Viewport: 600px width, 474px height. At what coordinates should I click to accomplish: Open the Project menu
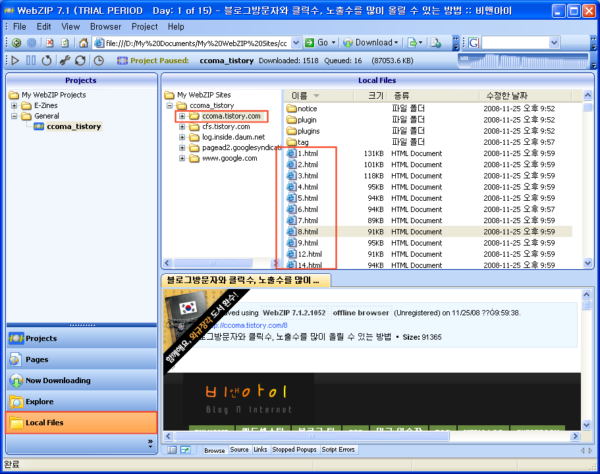(x=144, y=27)
